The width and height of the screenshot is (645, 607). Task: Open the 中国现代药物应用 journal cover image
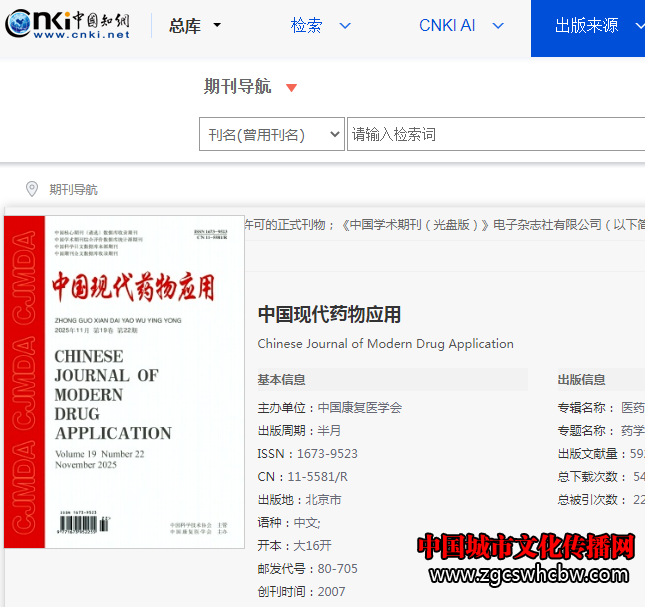(125, 382)
